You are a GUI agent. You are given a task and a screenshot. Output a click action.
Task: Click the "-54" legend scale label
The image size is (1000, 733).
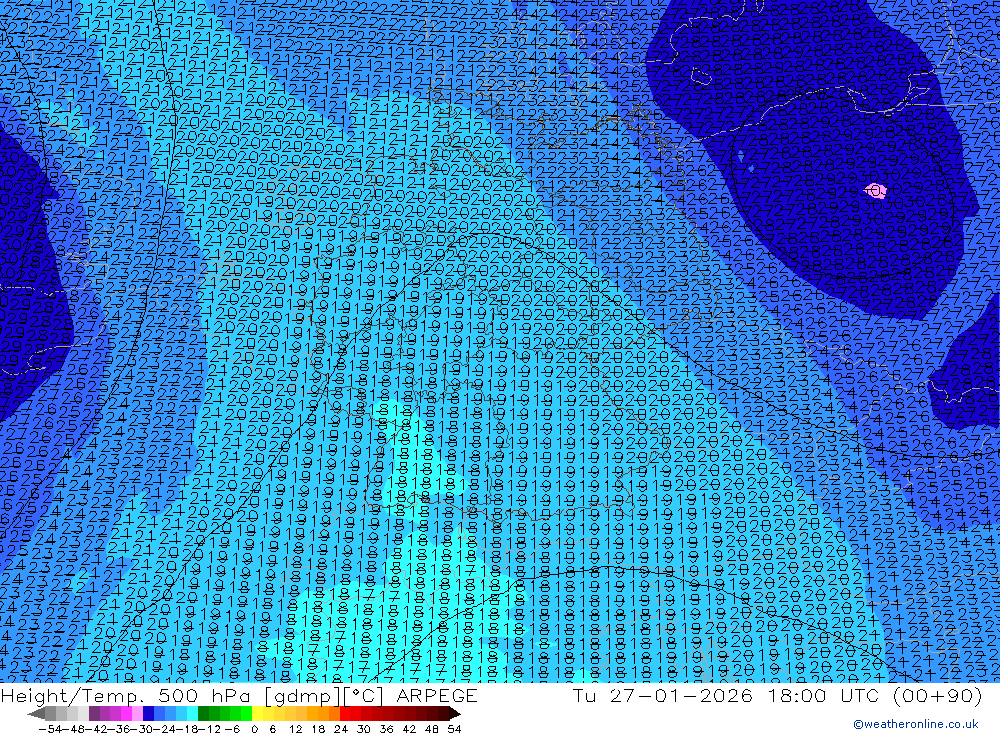(50, 729)
